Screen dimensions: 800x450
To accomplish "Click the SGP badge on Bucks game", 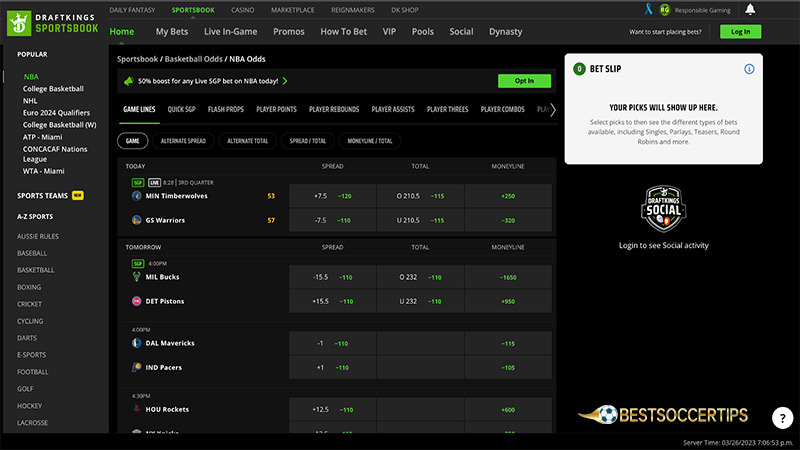I will (x=138, y=264).
